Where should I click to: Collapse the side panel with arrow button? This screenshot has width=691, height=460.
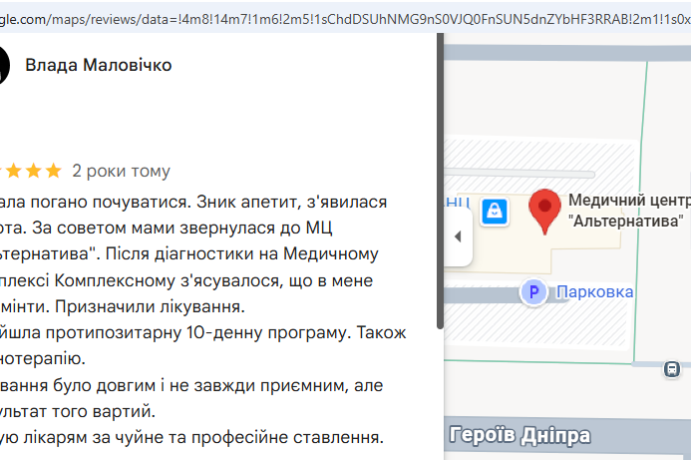coord(458,237)
